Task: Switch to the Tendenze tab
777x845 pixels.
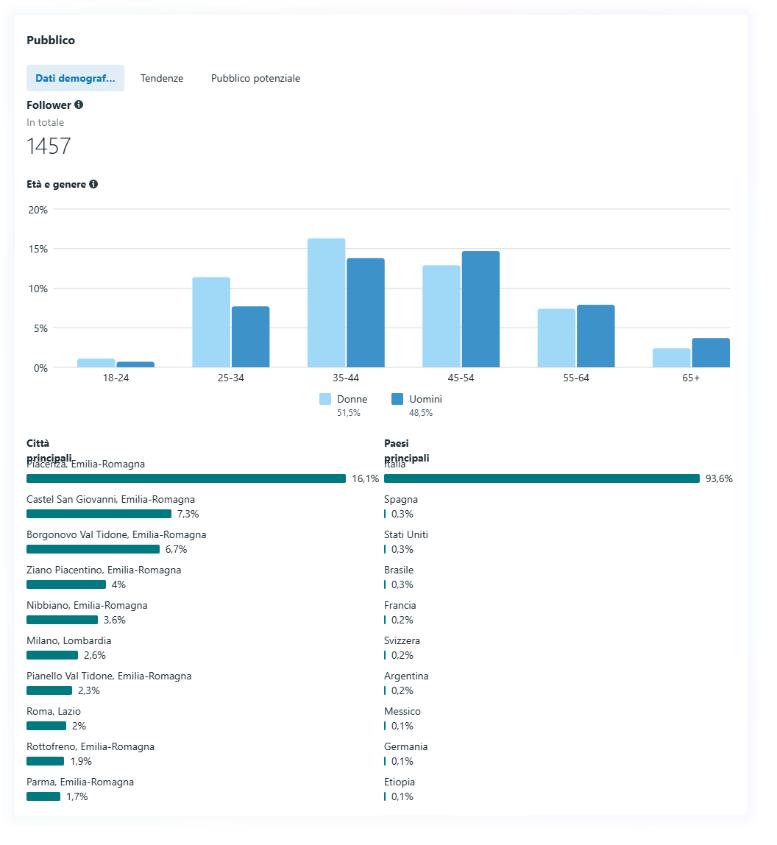Action: point(162,78)
